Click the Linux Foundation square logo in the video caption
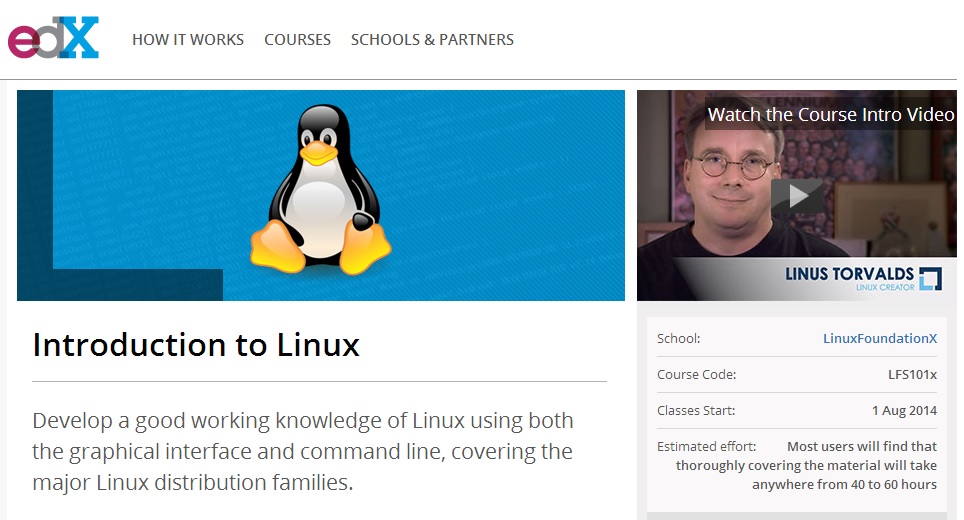The image size is (964, 520). point(930,278)
